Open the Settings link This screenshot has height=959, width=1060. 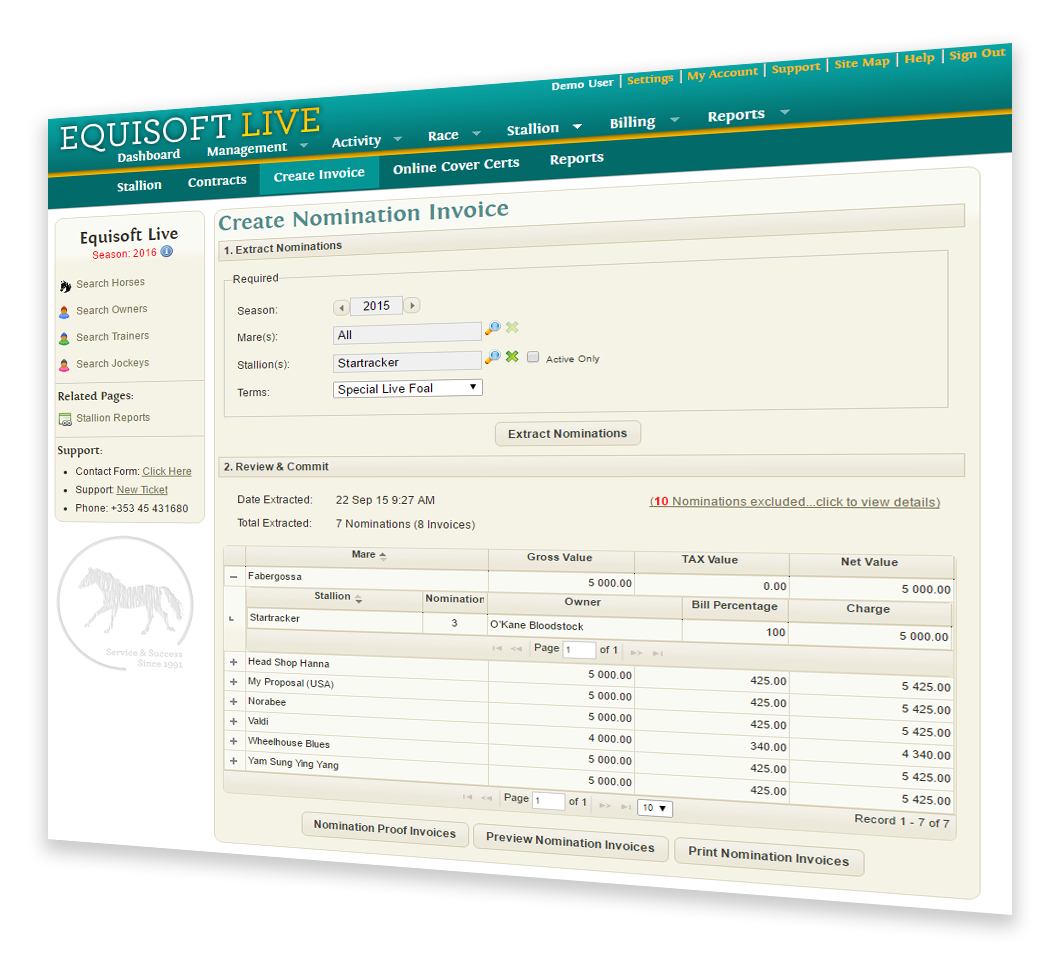[650, 79]
